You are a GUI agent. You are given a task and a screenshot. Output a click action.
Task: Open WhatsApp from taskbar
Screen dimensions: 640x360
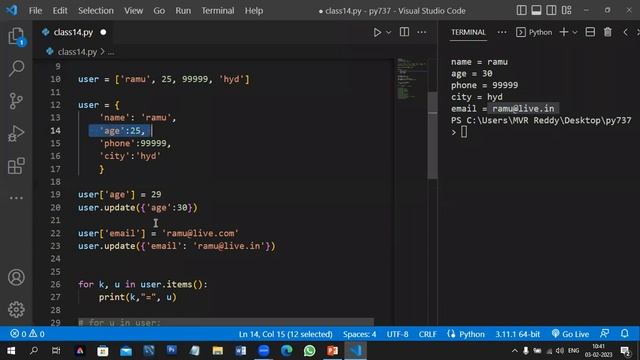tap(309, 351)
